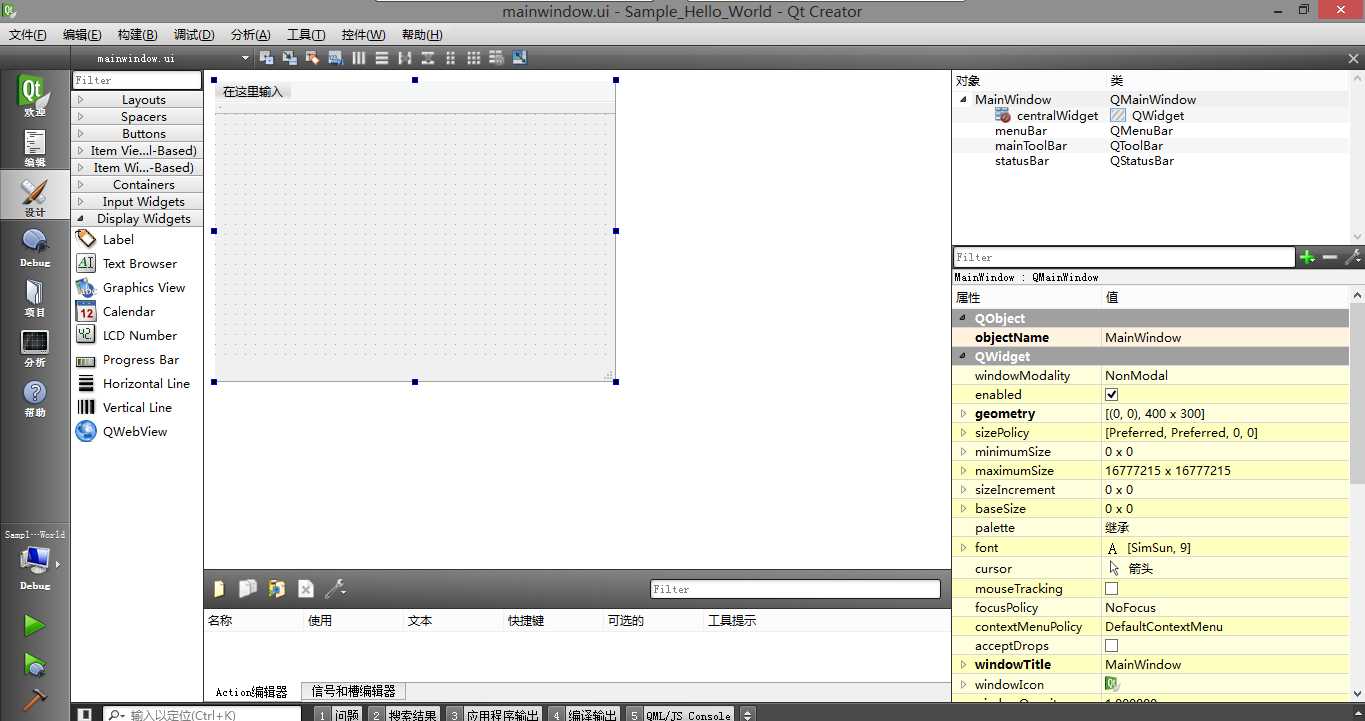
Task: Apply Lay Out Vertically toolbar icon
Action: pos(382,58)
